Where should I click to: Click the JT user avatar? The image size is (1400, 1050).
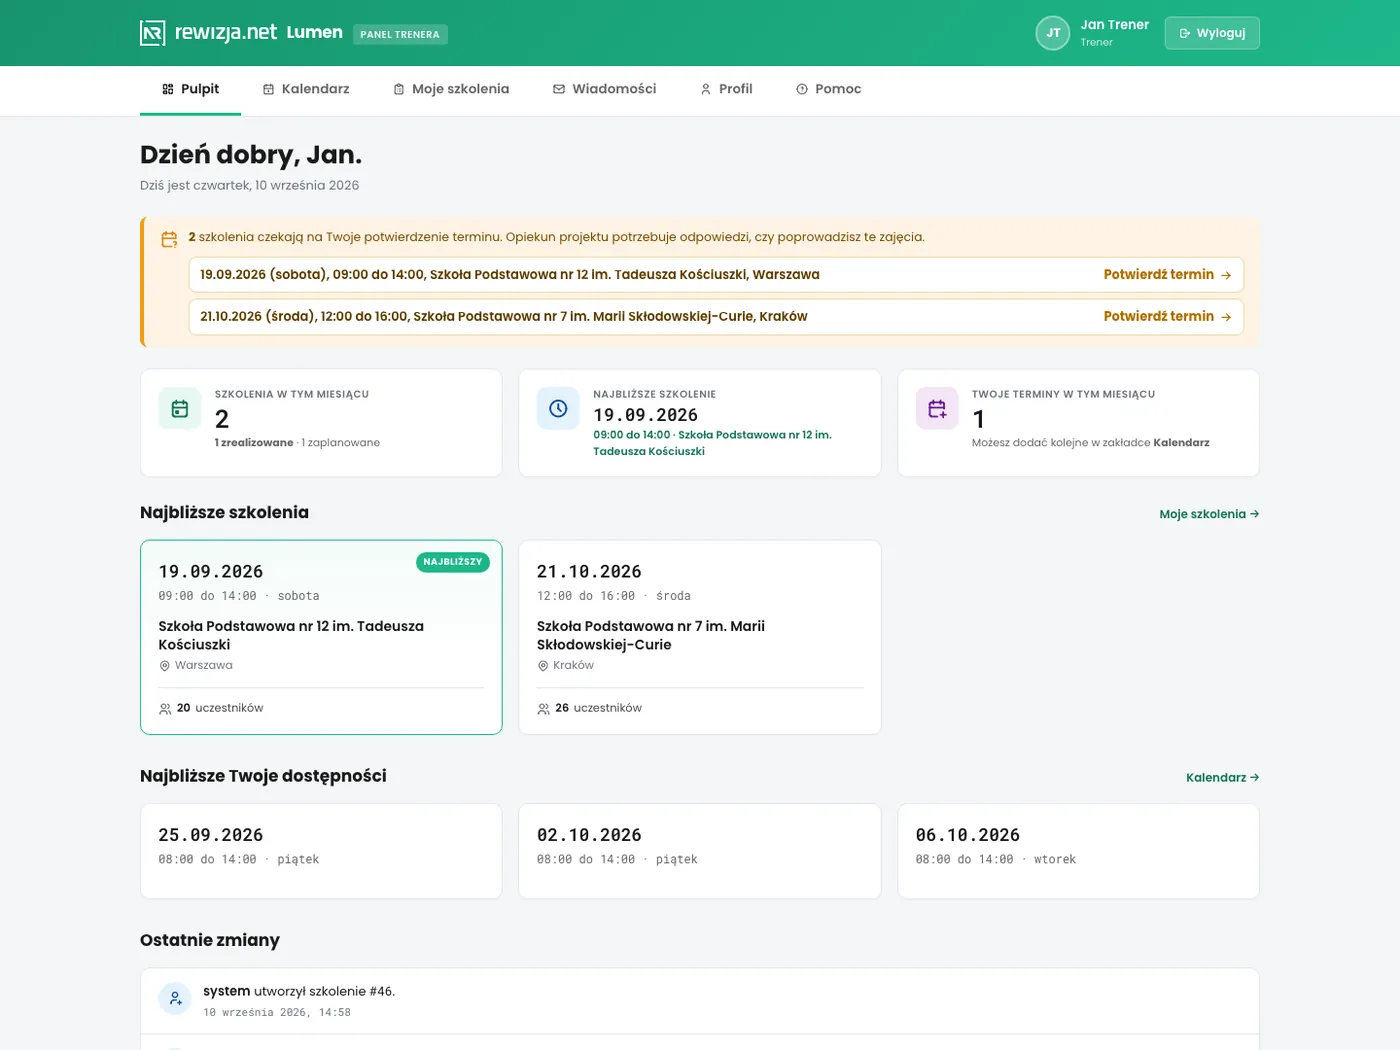click(x=1053, y=33)
